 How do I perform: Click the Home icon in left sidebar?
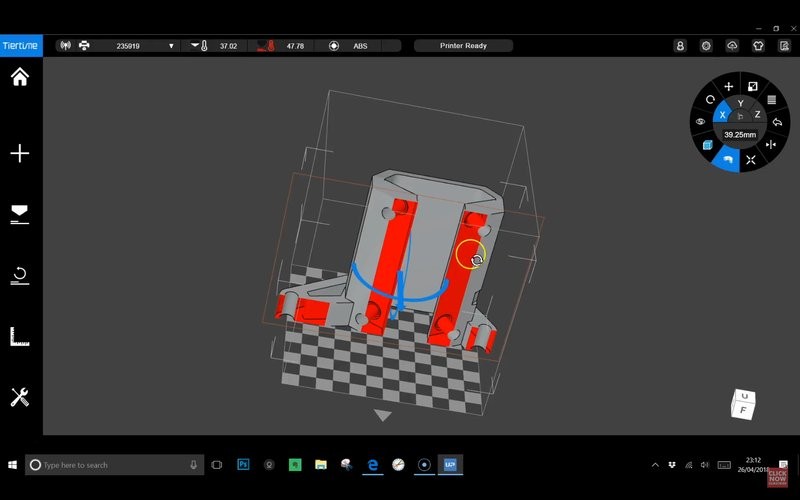pos(19,78)
